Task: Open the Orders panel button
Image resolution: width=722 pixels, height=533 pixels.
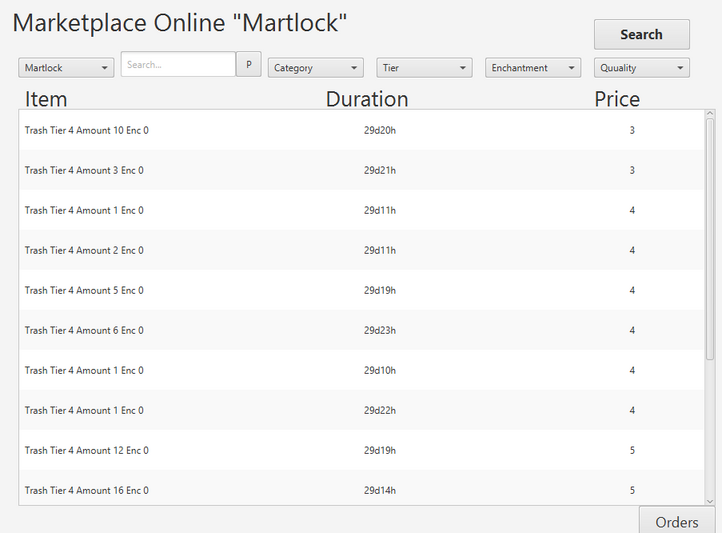Action: pyautogui.click(x=677, y=521)
